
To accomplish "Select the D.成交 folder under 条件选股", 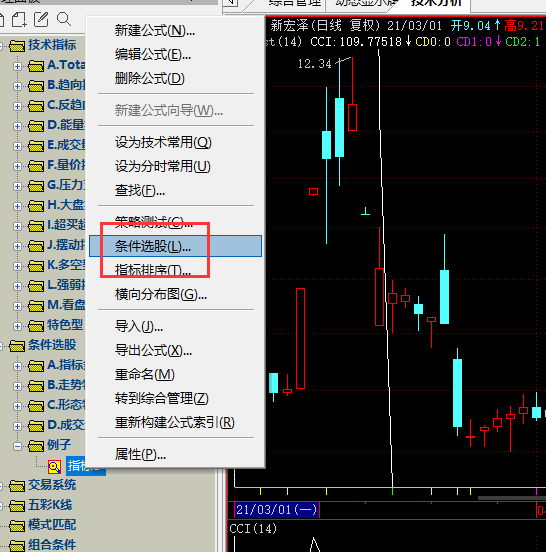I will (66, 425).
